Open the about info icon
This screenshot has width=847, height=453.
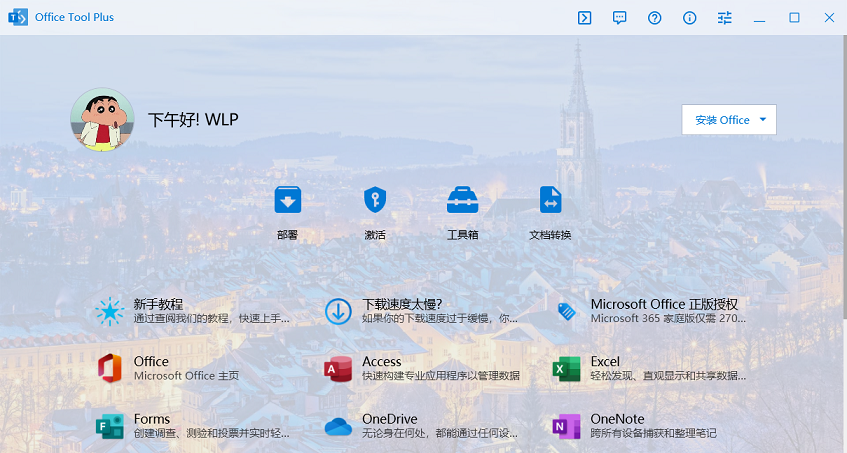click(x=689, y=18)
